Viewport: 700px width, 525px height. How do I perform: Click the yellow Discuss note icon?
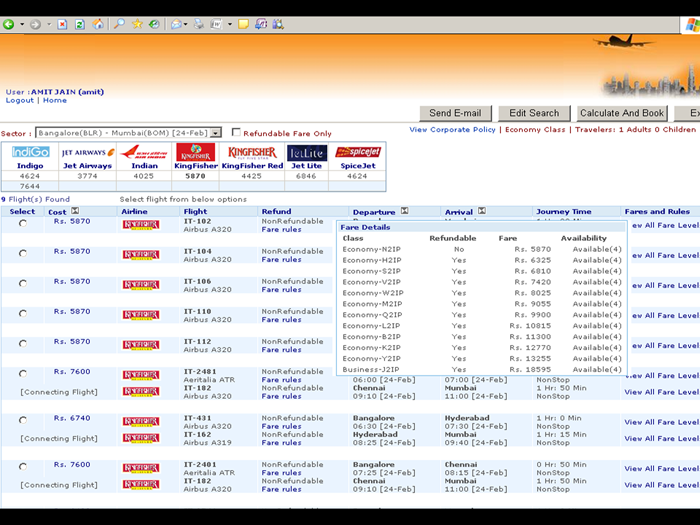pyautogui.click(x=243, y=24)
